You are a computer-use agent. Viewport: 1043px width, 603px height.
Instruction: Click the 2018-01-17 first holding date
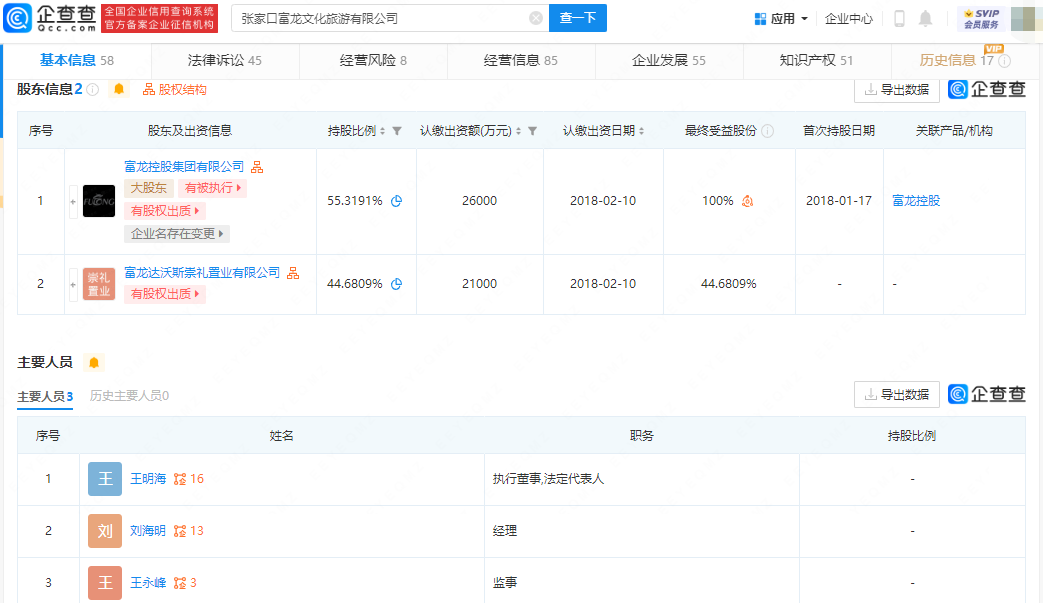839,201
